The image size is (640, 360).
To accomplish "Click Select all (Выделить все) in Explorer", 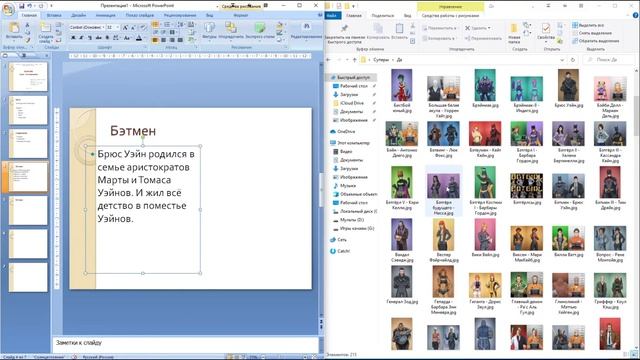I will pos(588,25).
